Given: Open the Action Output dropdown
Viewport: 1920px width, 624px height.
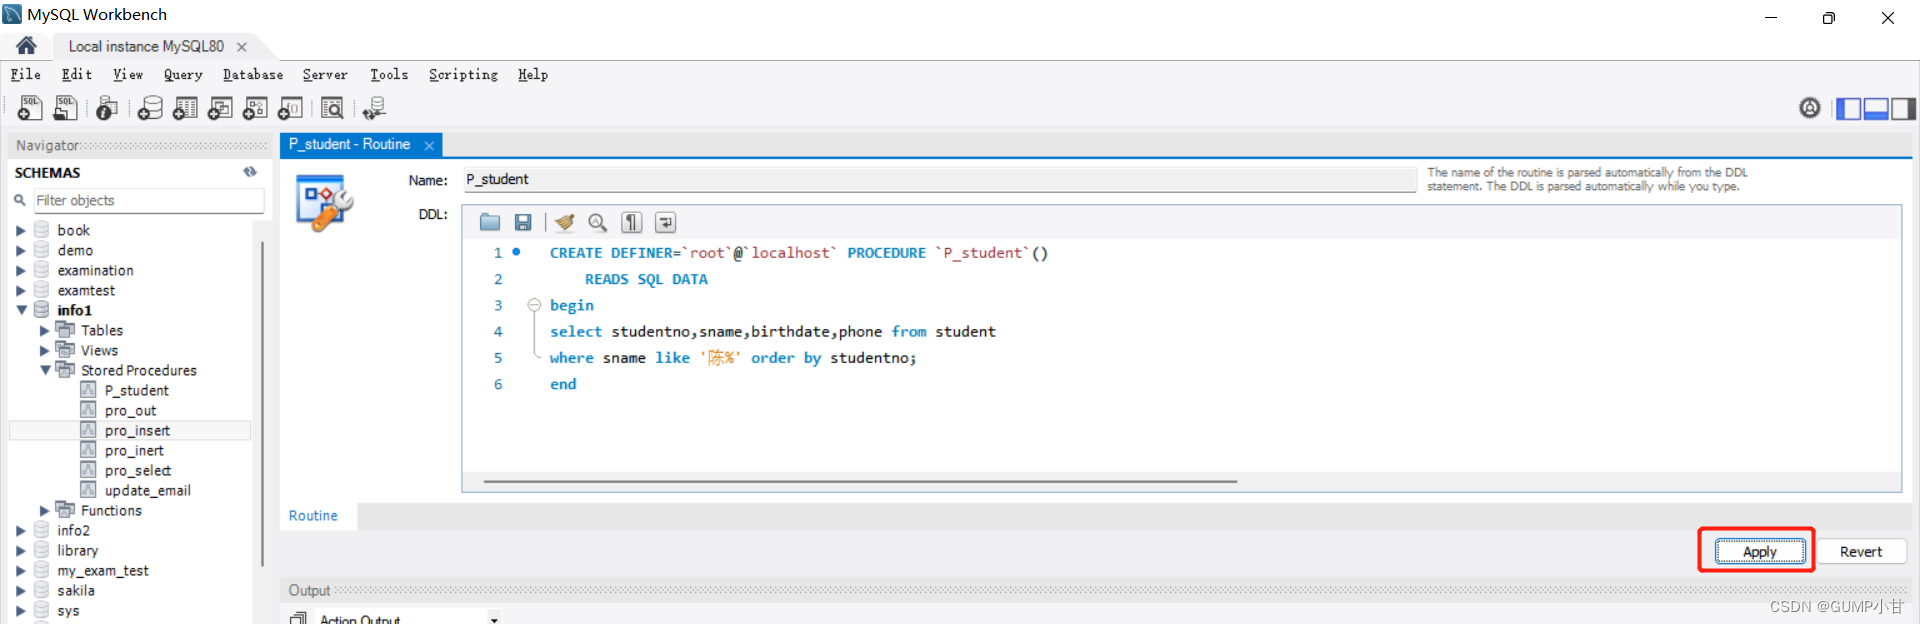Looking at the screenshot, I should (494, 619).
